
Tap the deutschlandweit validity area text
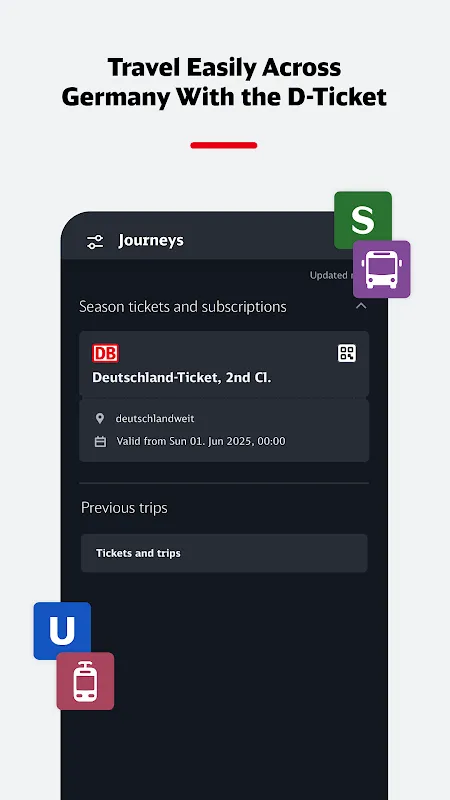pos(155,419)
